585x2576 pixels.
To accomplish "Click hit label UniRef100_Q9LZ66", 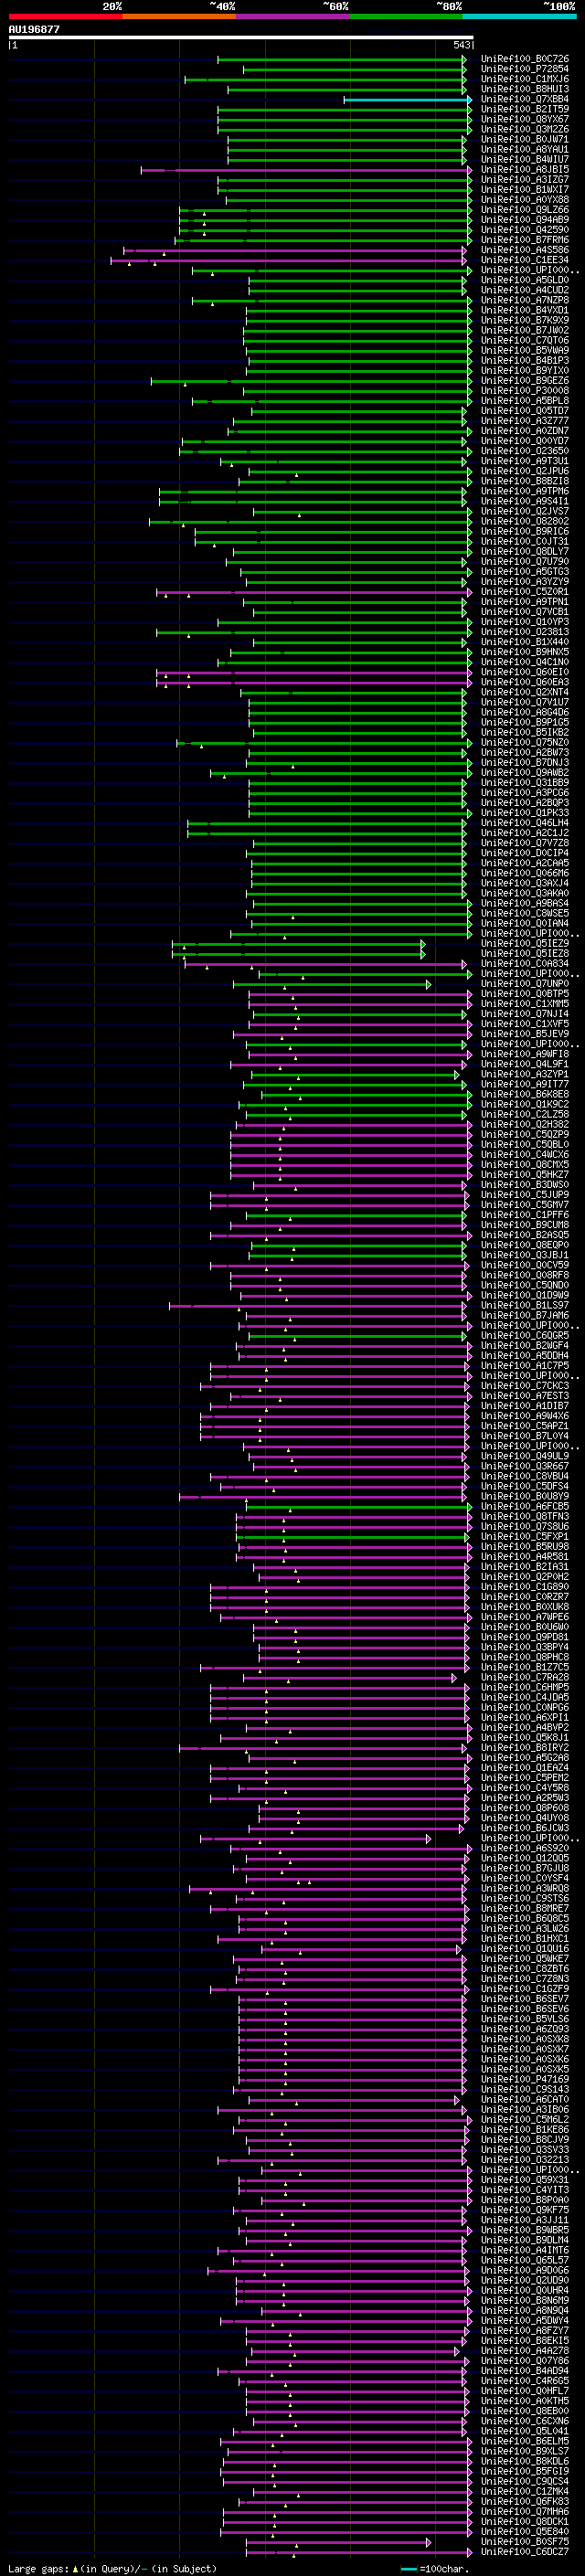I will [x=525, y=210].
